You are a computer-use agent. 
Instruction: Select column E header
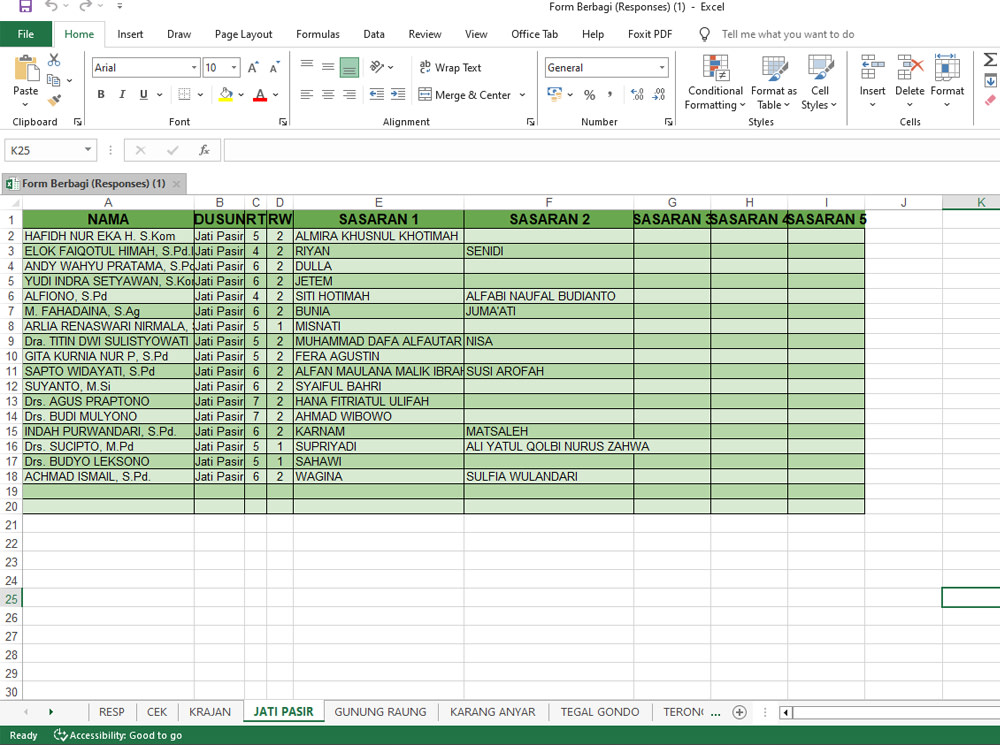click(378, 202)
